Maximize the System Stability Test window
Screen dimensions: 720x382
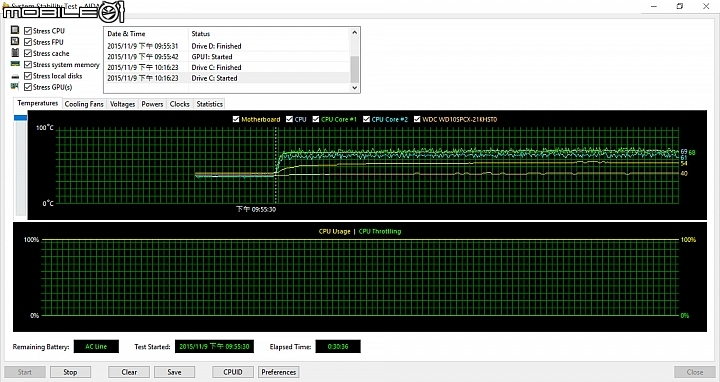coord(680,6)
